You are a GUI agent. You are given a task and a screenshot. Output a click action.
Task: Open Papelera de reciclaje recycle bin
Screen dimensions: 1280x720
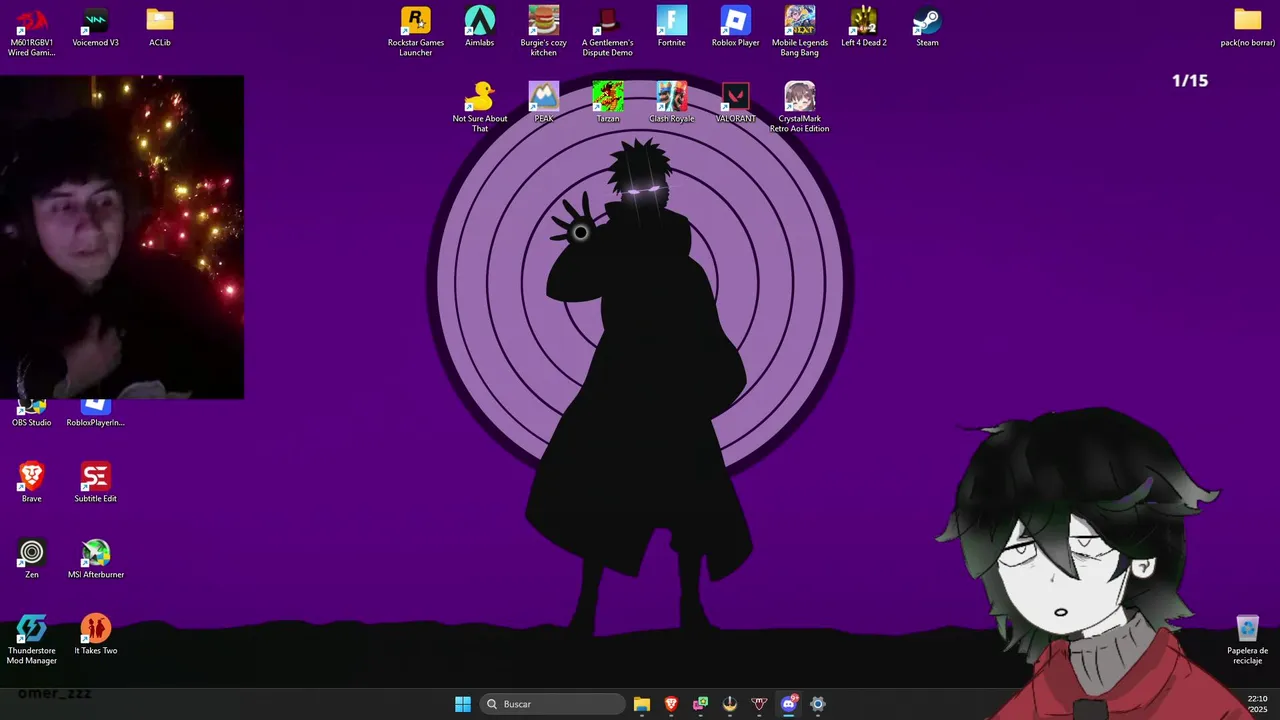tap(1248, 639)
